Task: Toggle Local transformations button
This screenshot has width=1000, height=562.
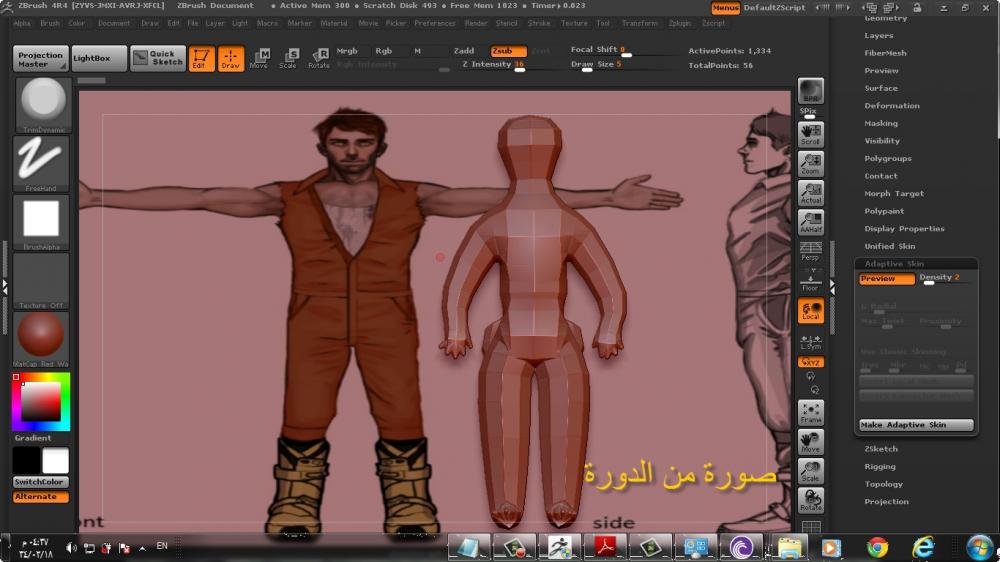Action: (811, 311)
